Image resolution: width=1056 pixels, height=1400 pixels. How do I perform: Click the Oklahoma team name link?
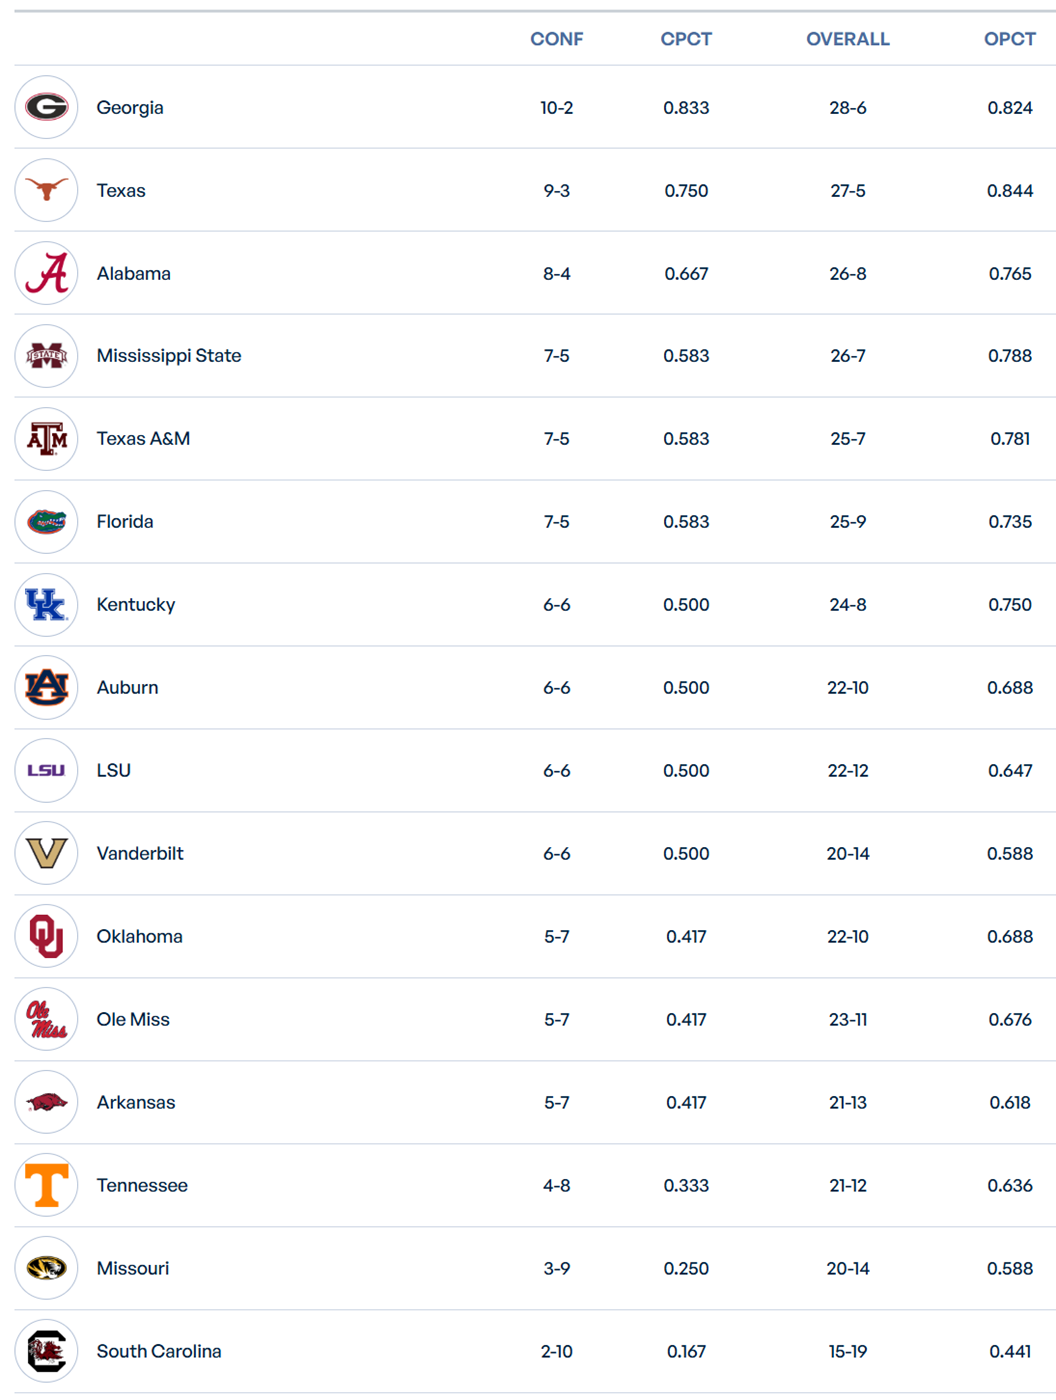click(139, 936)
